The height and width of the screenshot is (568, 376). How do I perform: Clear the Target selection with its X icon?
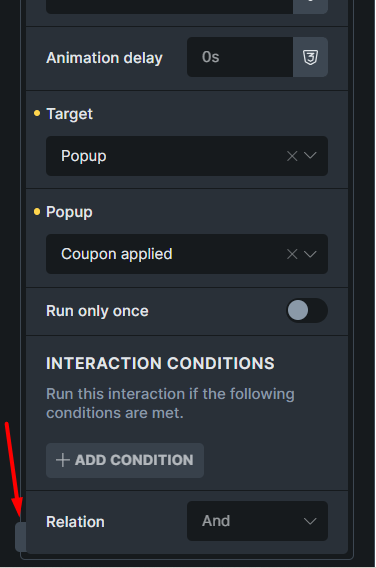point(292,156)
